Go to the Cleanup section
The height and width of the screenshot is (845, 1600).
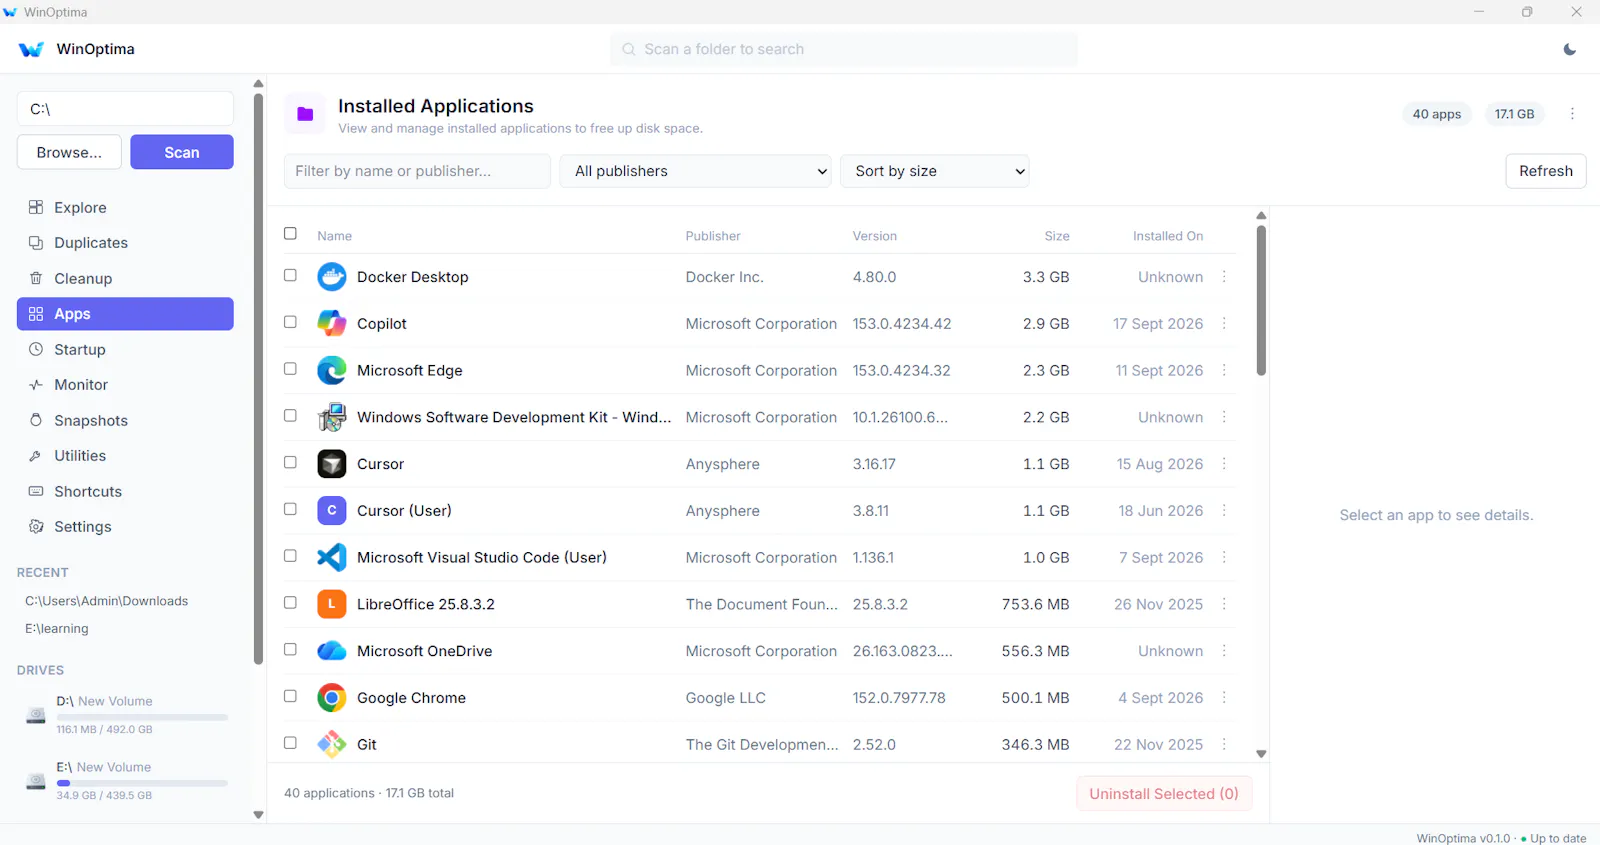(x=125, y=278)
